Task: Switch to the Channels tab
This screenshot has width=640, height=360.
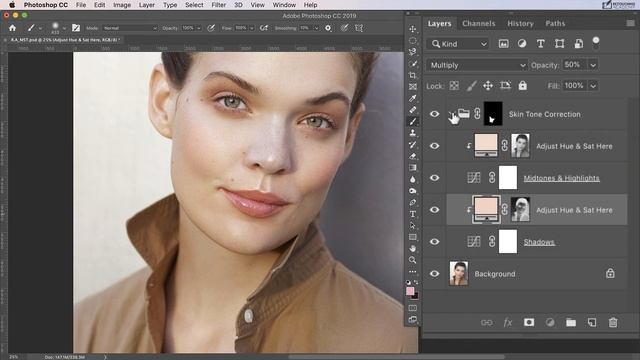Action: tap(478, 24)
